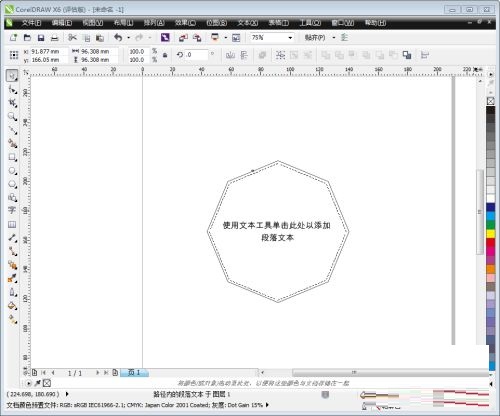Select the Shape tool

[x=12, y=89]
